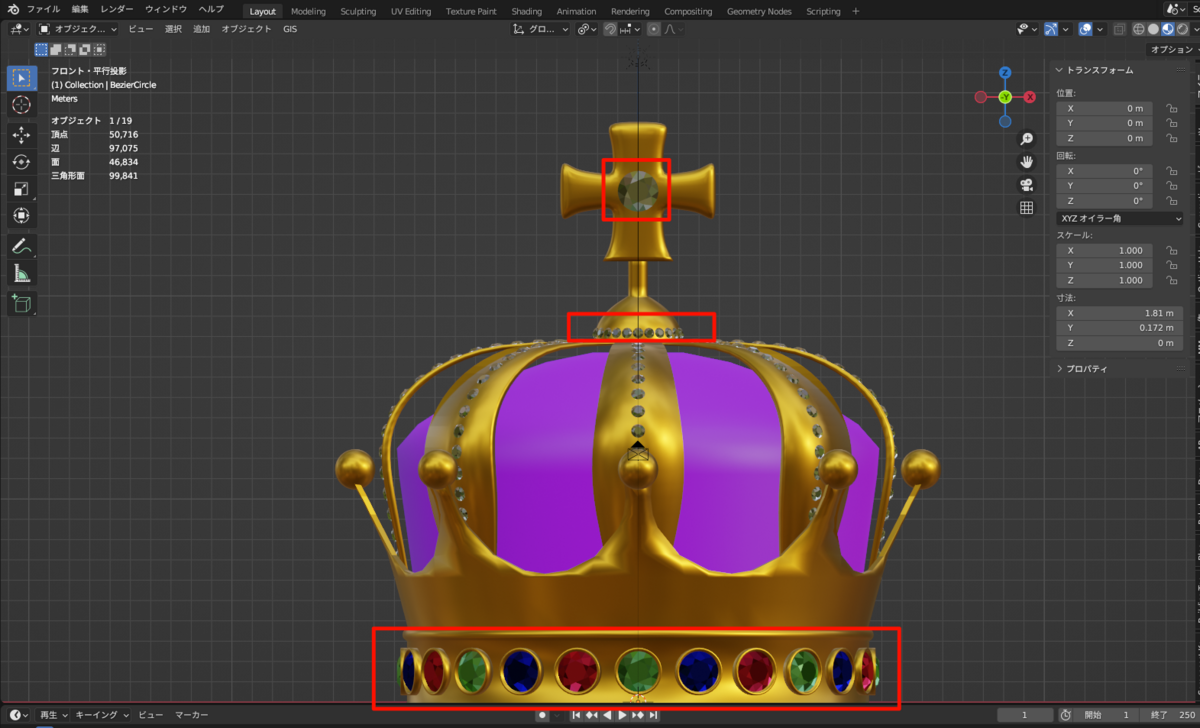1200x728 pixels.
Task: Select the Scale tool
Action: [x=22, y=189]
